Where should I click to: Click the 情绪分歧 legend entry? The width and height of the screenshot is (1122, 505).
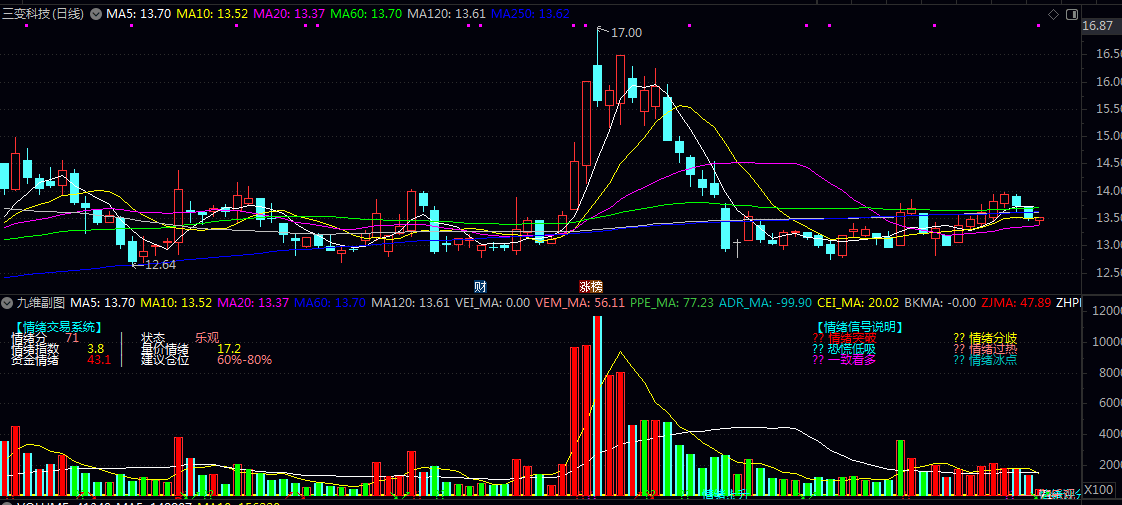(985, 338)
